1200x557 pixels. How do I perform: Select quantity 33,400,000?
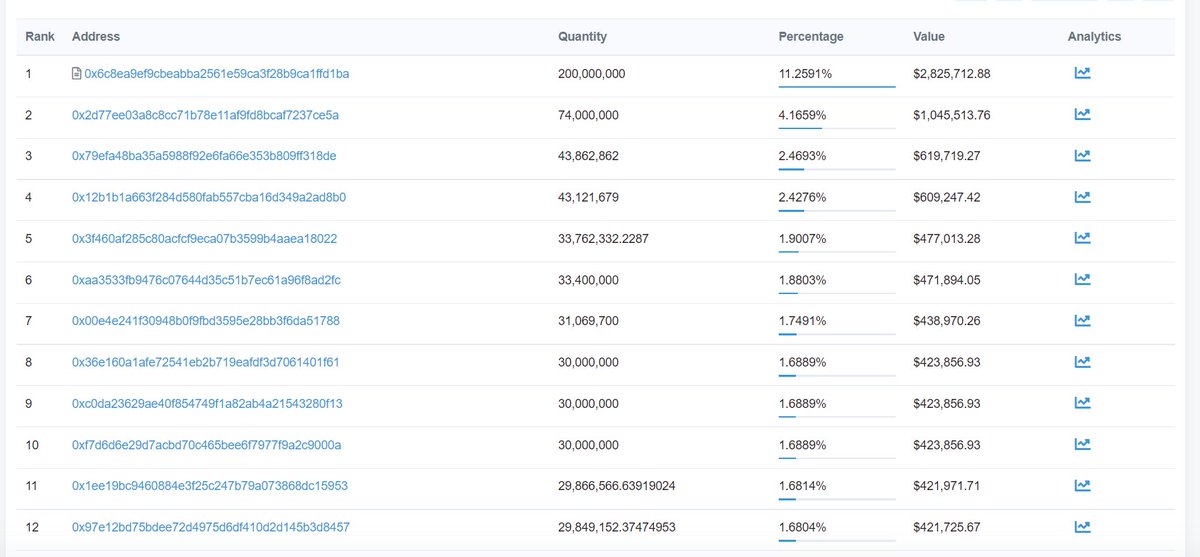tap(588, 280)
